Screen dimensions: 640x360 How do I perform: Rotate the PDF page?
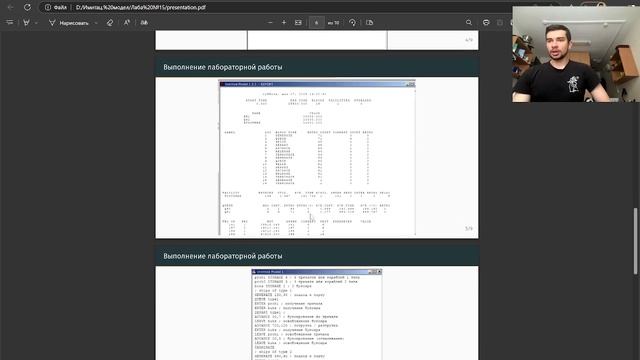point(352,23)
